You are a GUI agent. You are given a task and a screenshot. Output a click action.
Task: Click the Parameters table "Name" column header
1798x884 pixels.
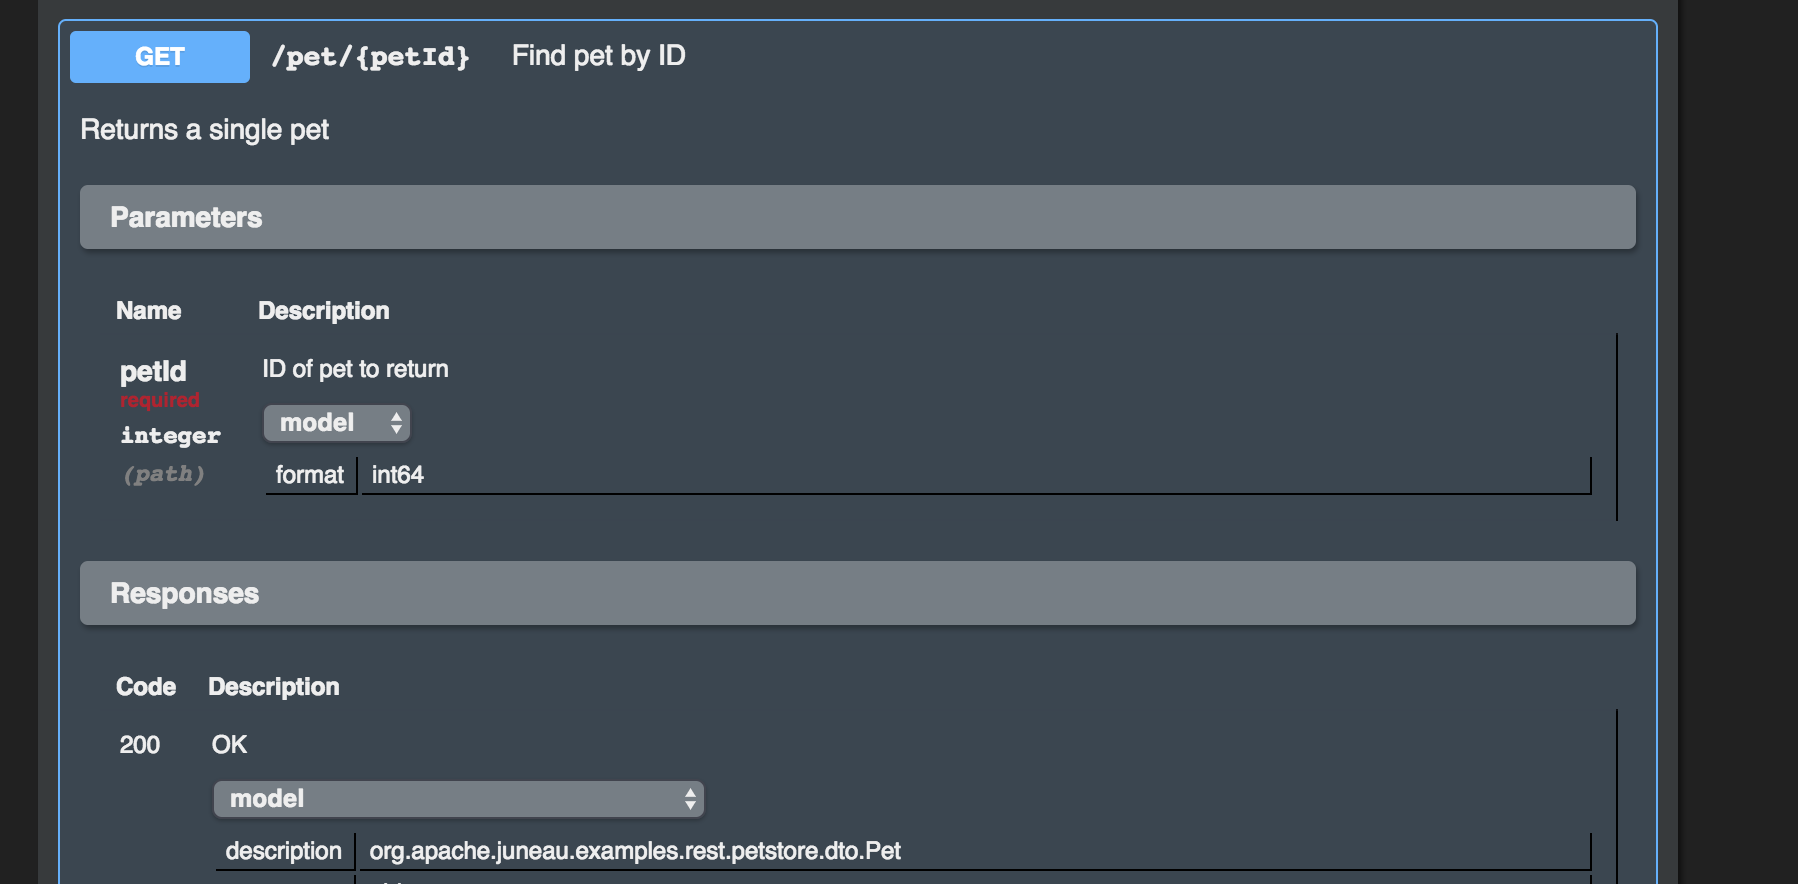click(148, 311)
